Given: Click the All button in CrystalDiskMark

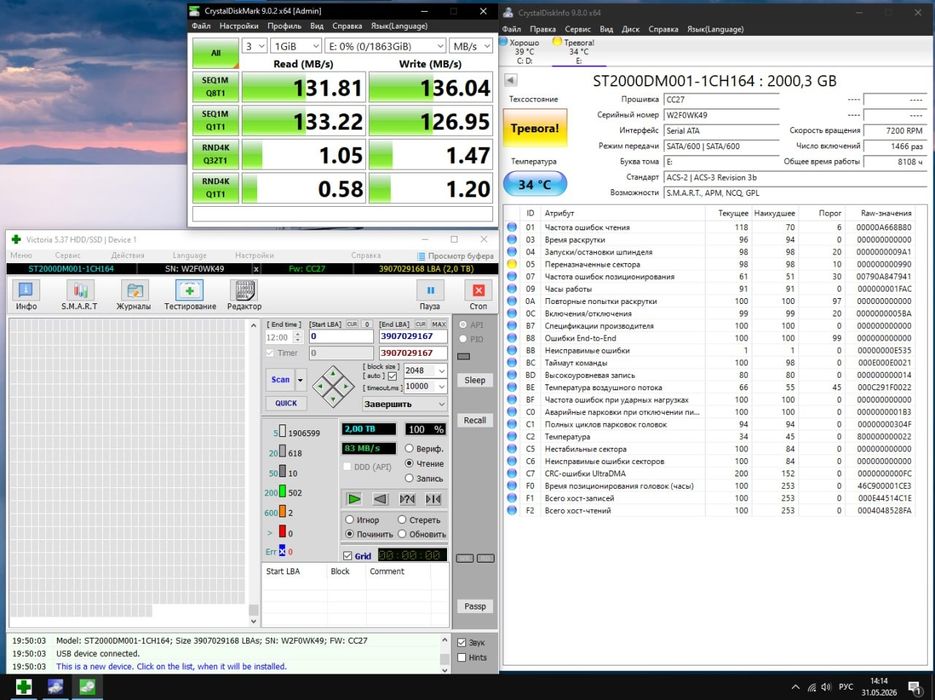Looking at the screenshot, I should [215, 53].
